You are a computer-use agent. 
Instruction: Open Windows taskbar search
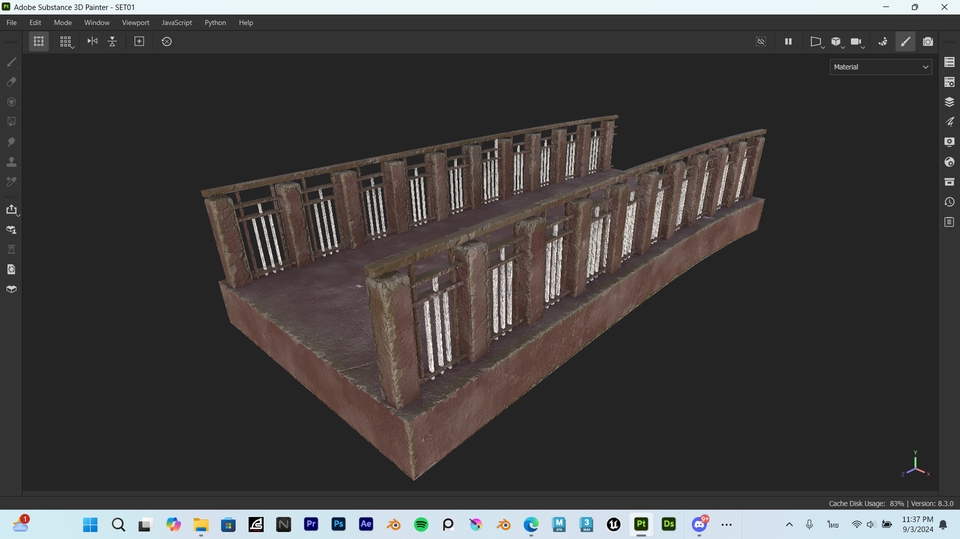(118, 525)
